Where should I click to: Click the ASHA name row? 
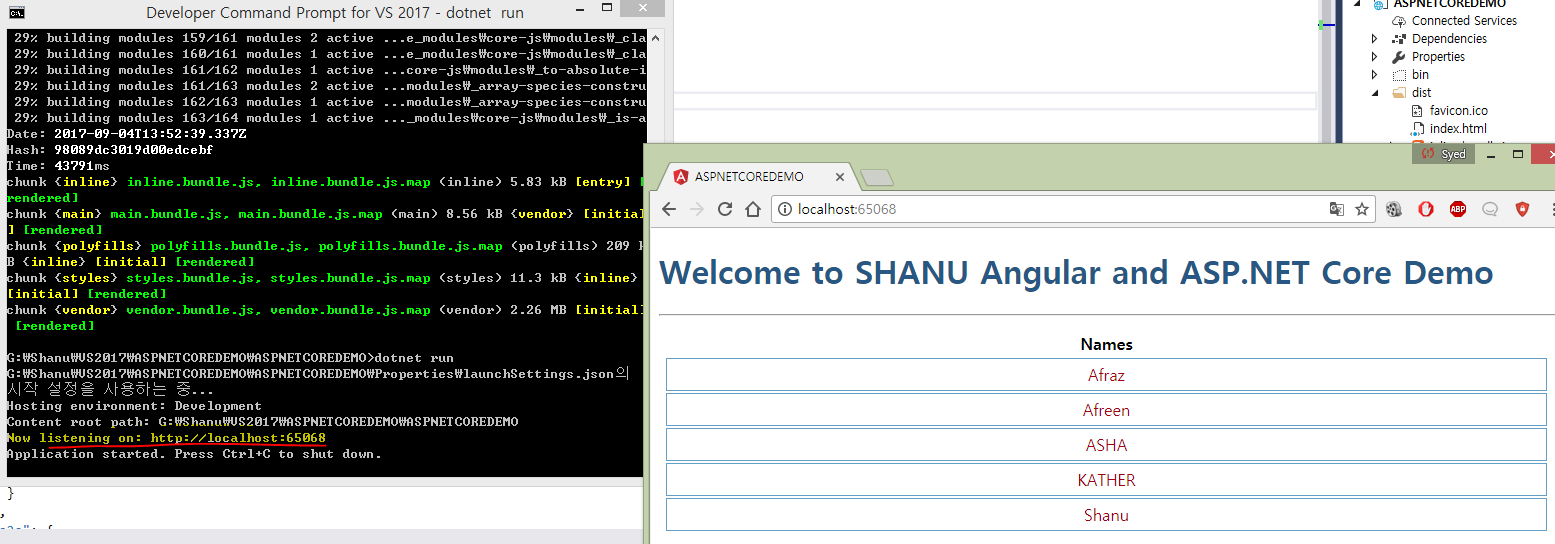point(1106,445)
